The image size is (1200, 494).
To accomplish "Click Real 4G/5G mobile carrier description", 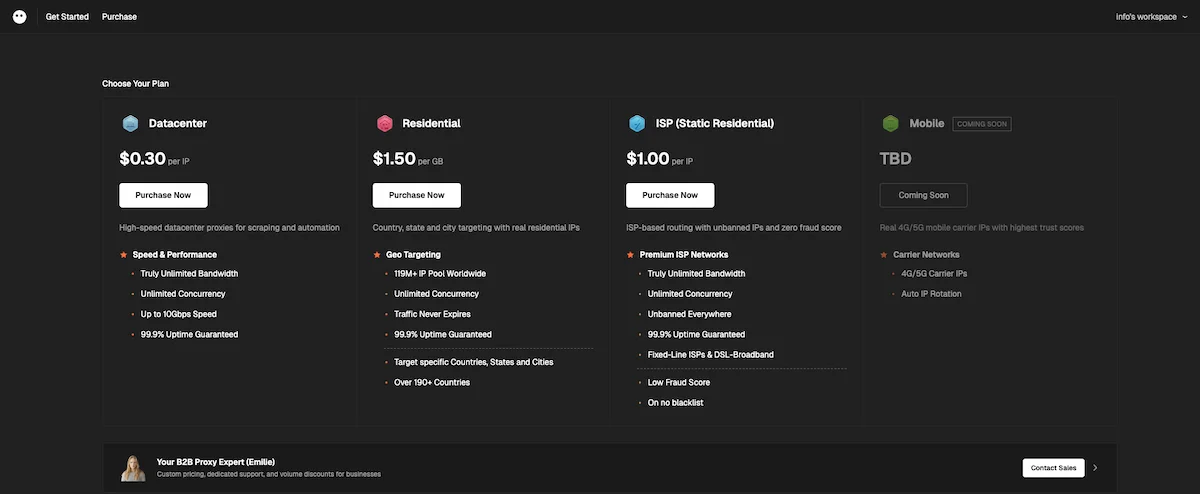I will (x=981, y=228).
